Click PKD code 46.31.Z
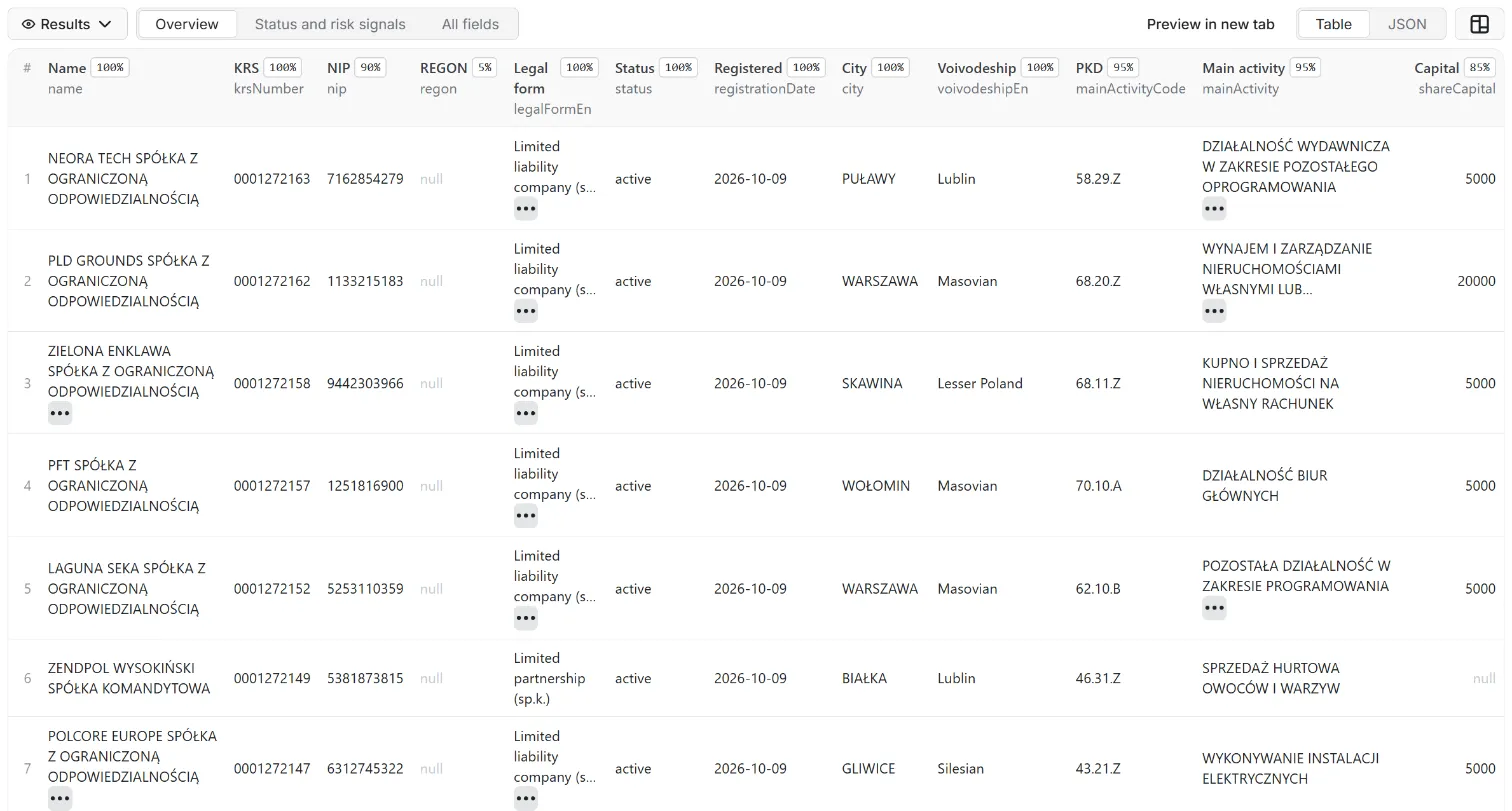The width and height of the screenshot is (1512, 811). coord(1098,678)
